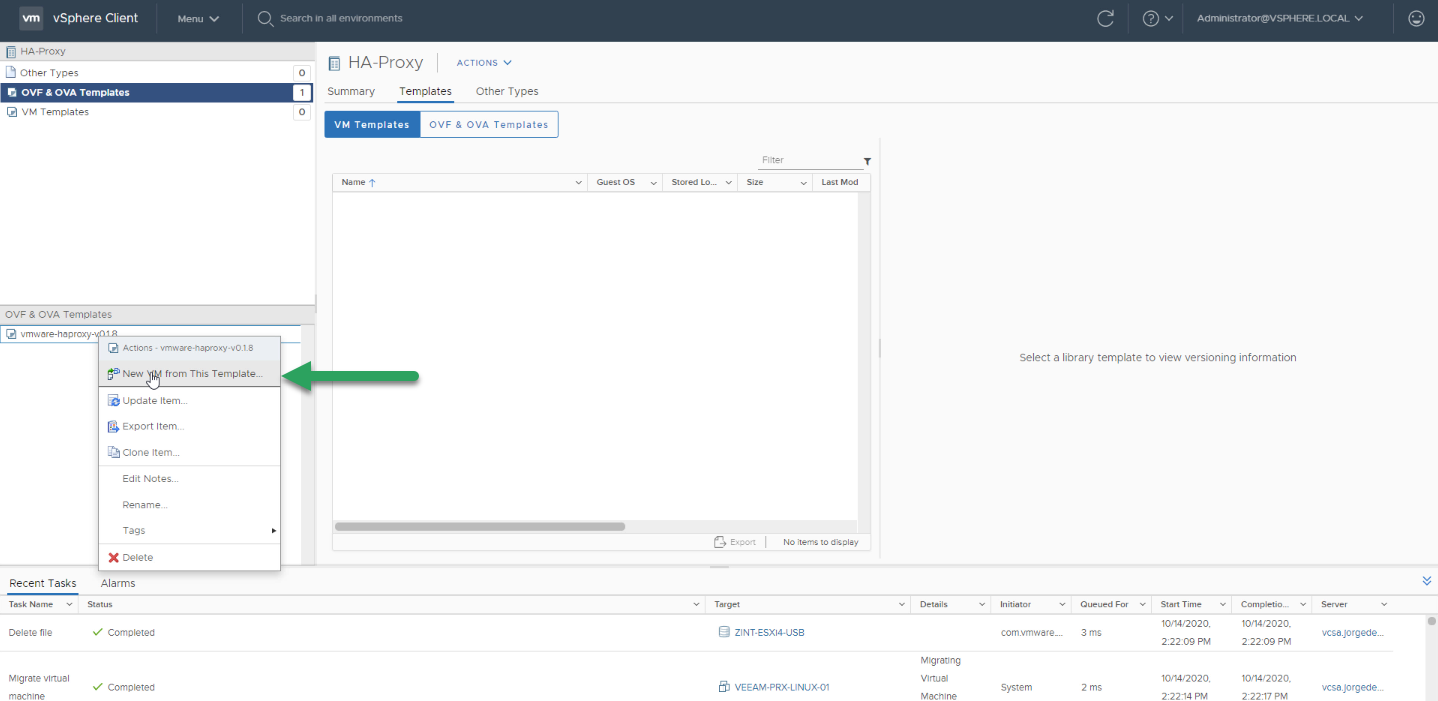Click the ZINT-ESXI4-USB datastore icon

[724, 632]
